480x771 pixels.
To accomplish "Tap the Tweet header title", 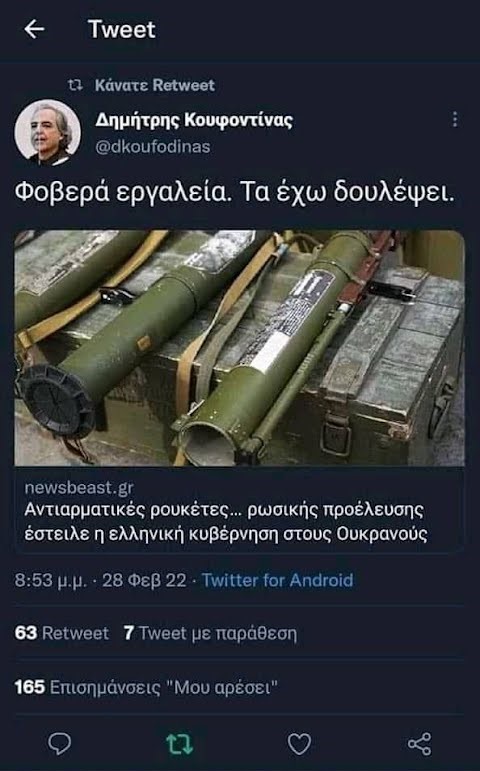I will click(x=121, y=30).
